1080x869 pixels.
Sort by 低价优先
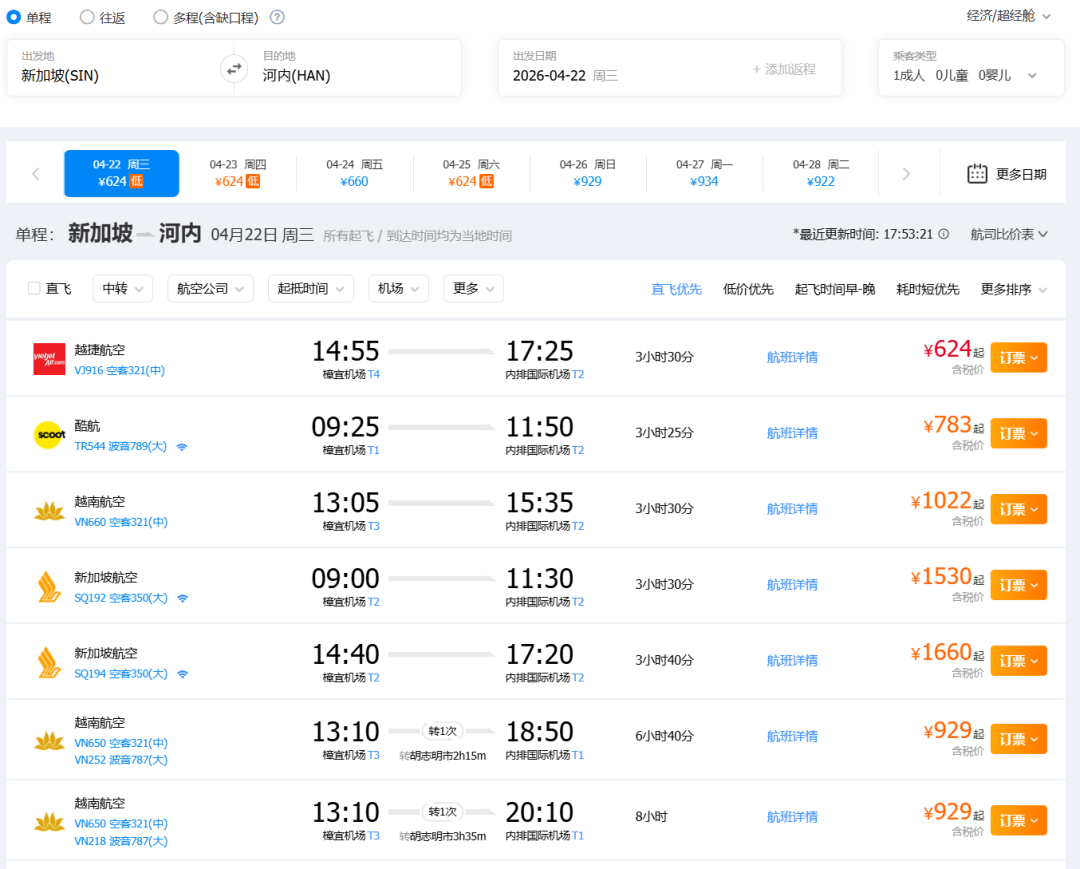pyautogui.click(x=748, y=289)
